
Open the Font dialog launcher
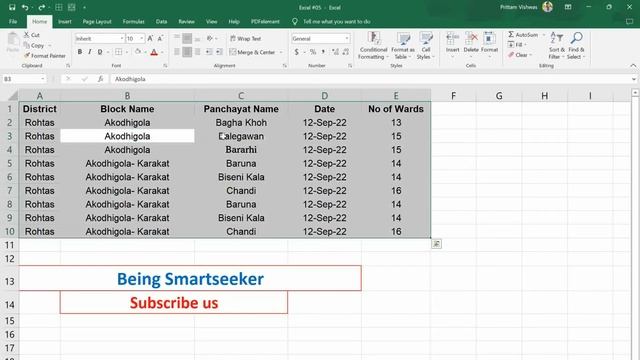[x=165, y=66]
